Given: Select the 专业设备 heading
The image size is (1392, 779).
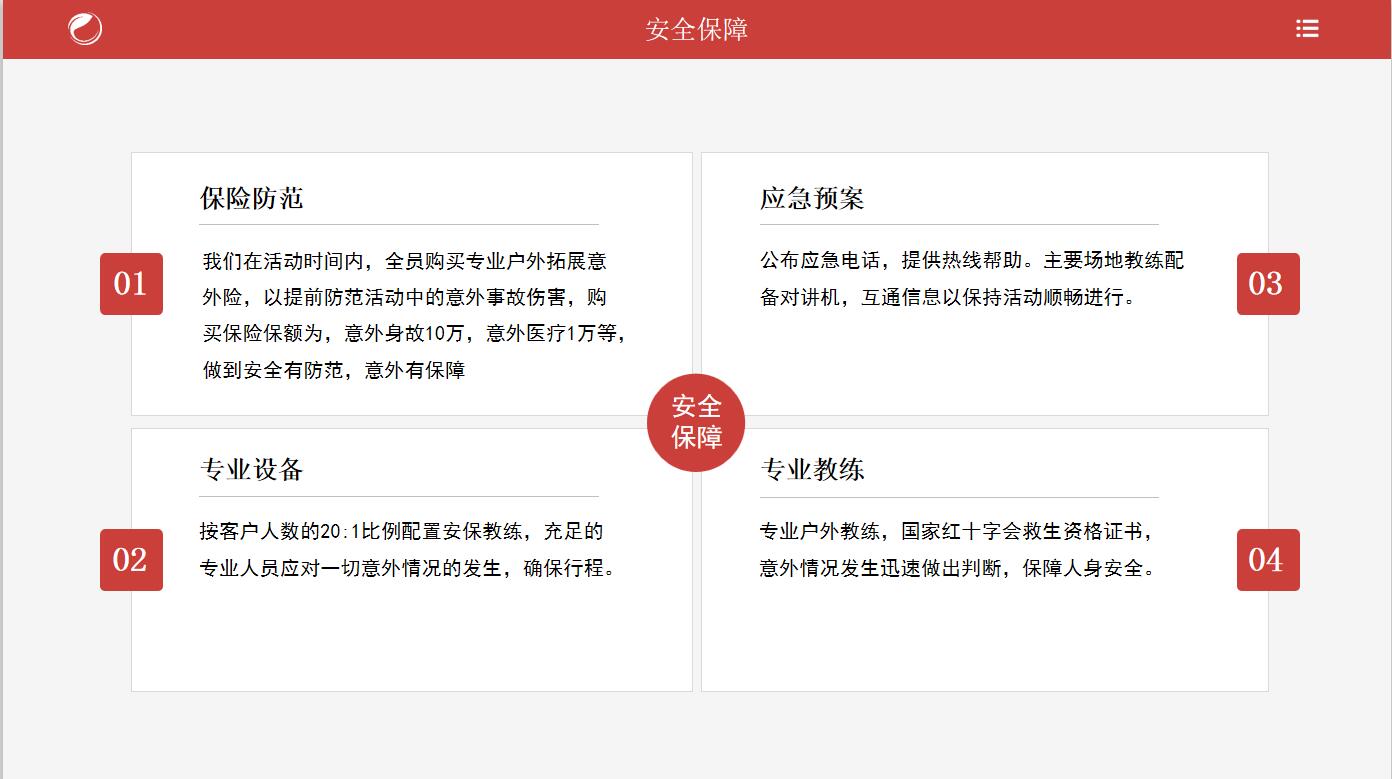Looking at the screenshot, I should click(x=251, y=470).
